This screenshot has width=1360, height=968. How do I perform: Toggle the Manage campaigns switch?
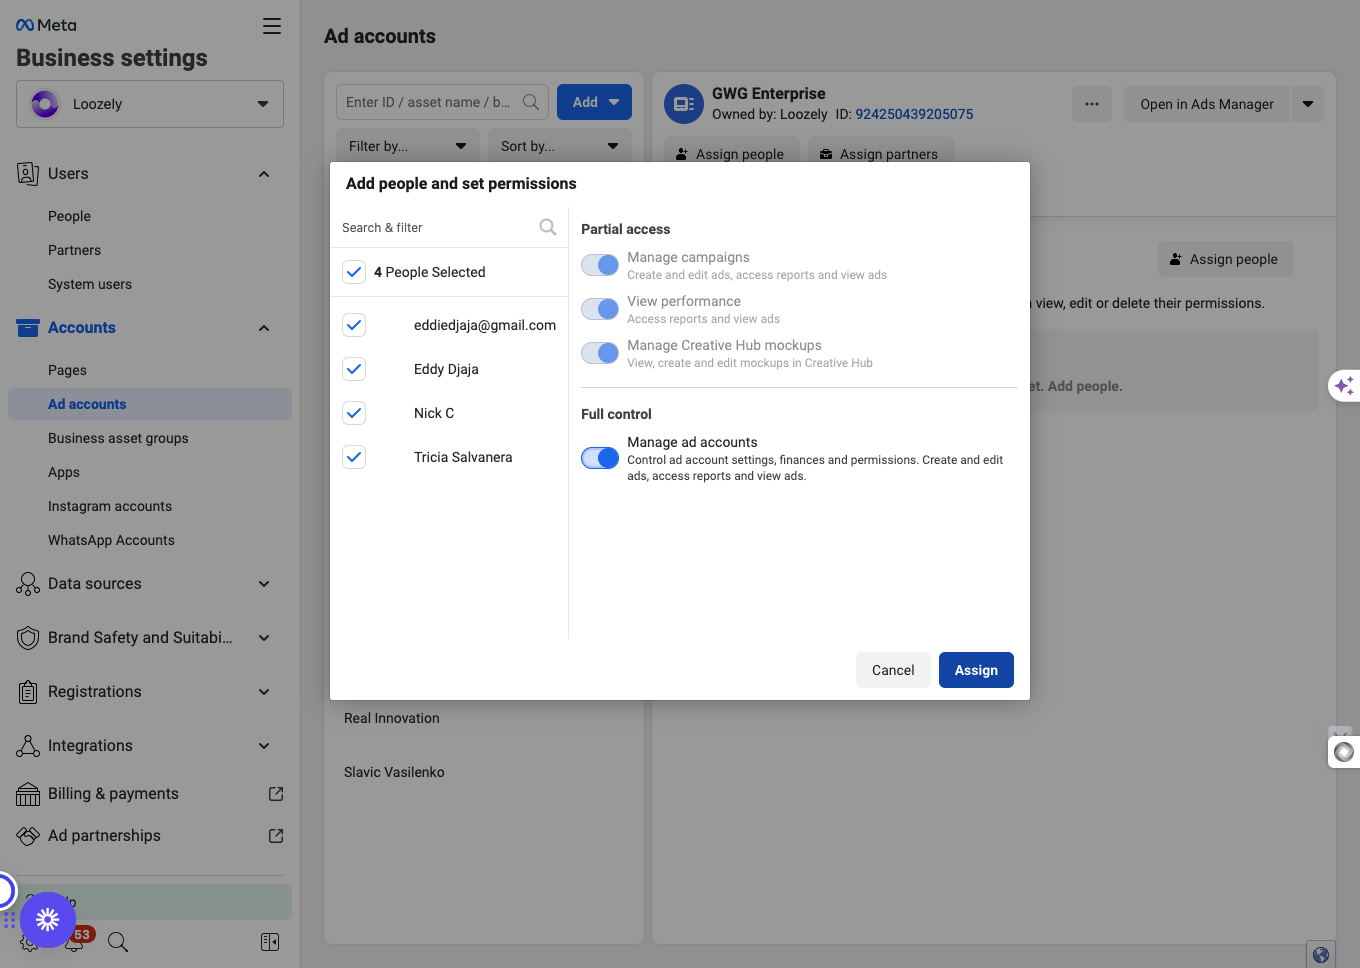[600, 265]
